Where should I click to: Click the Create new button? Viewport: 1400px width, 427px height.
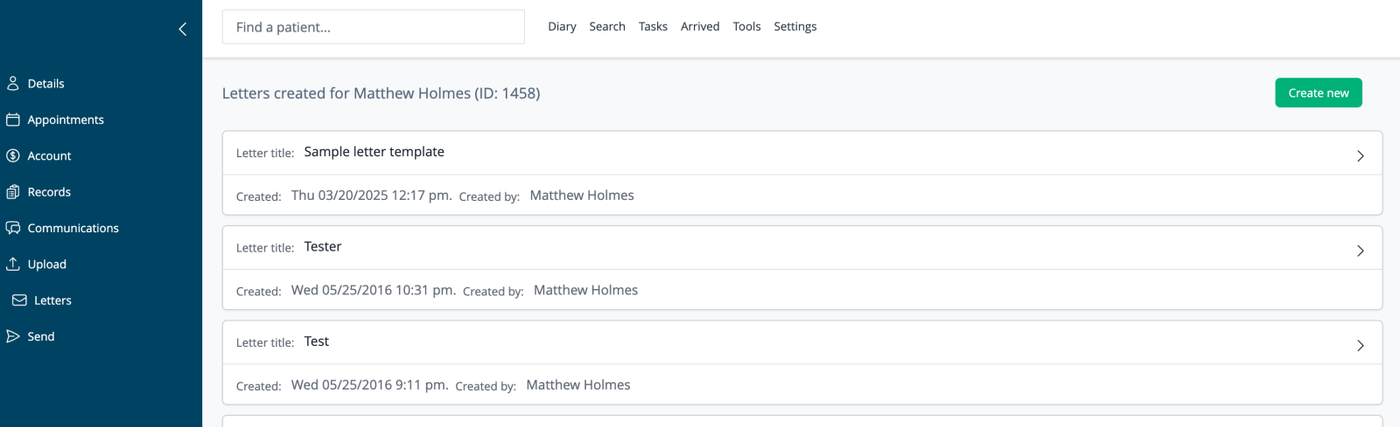(x=1318, y=93)
